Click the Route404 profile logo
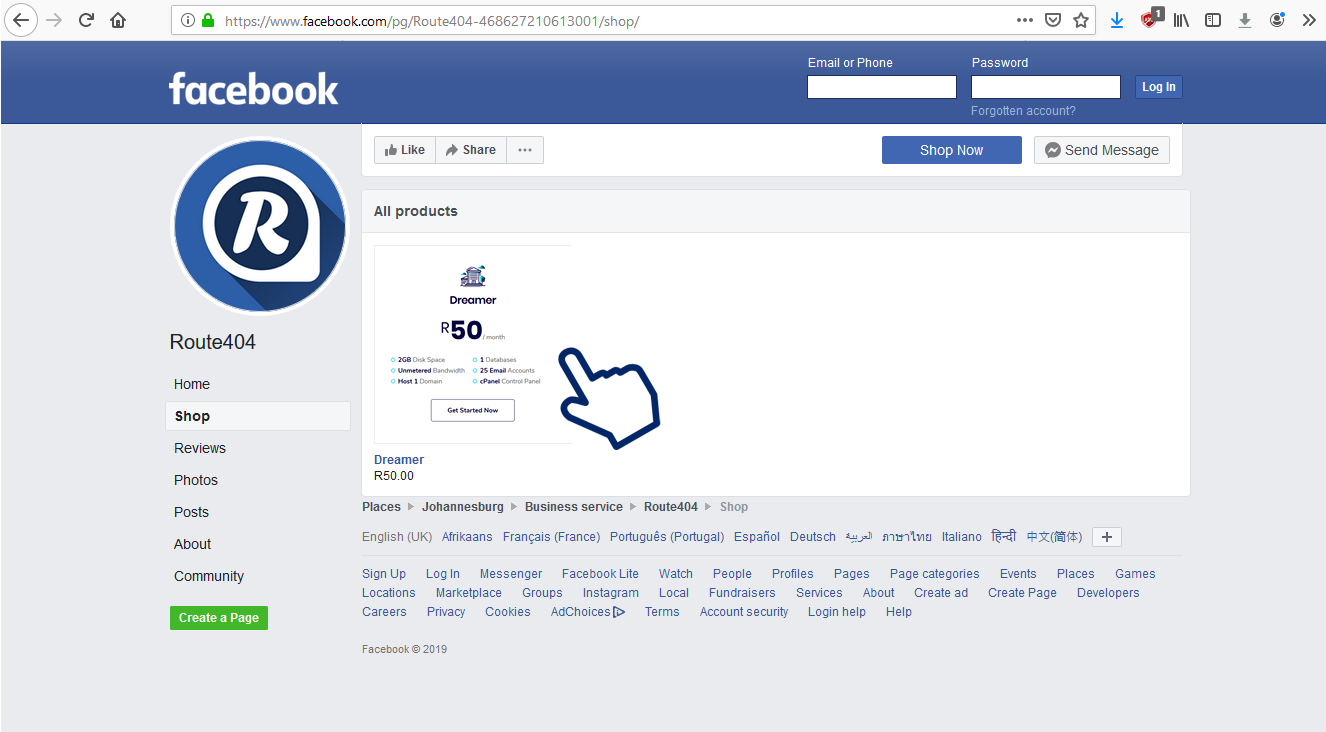 (x=260, y=226)
